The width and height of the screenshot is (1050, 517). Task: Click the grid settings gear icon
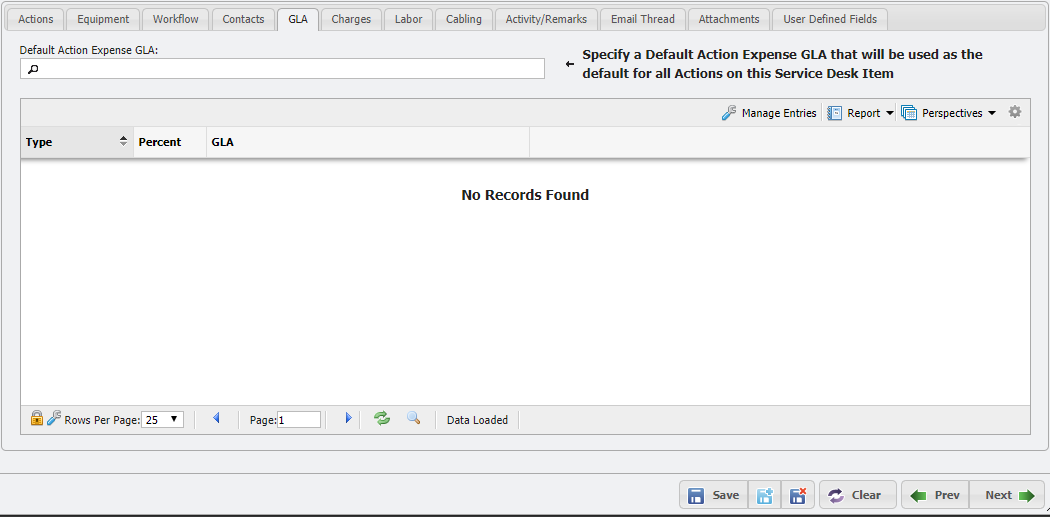click(x=1015, y=113)
